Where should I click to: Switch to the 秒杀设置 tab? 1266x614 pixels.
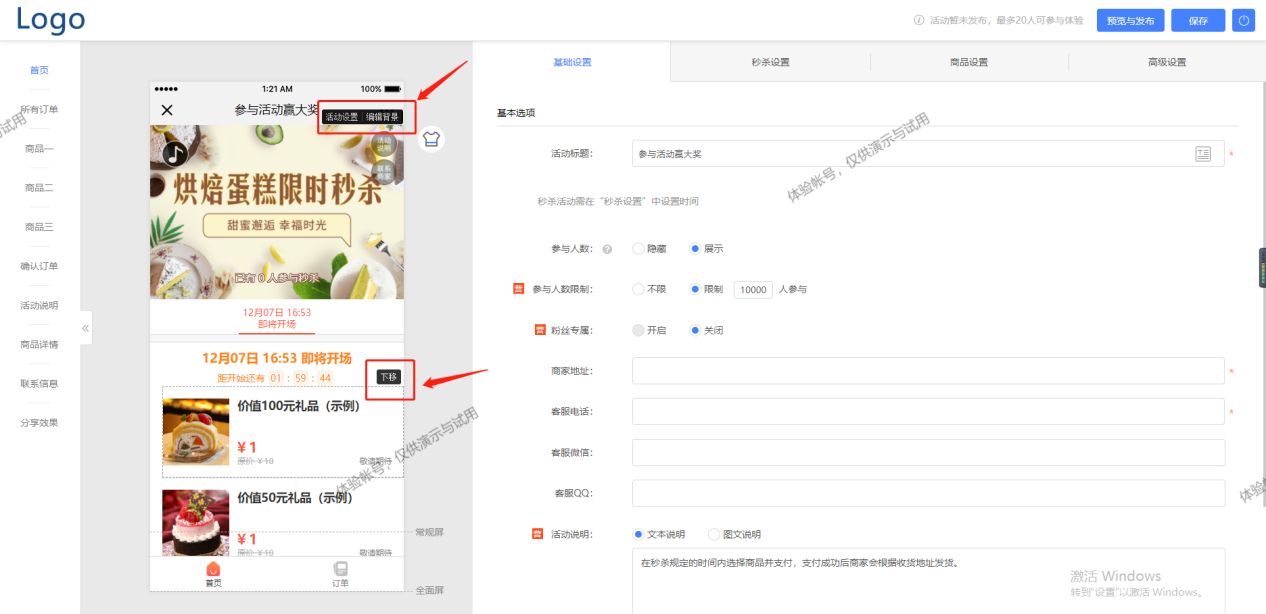[769, 61]
